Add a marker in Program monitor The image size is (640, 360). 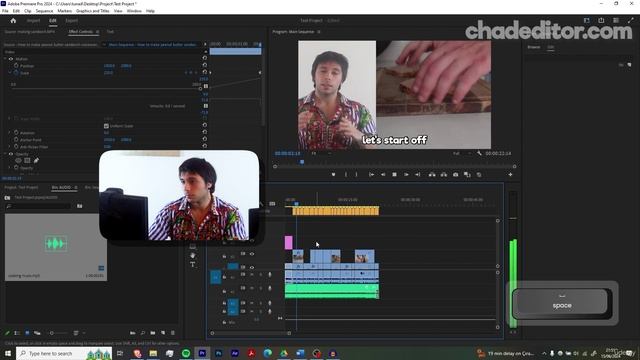pos(333,175)
